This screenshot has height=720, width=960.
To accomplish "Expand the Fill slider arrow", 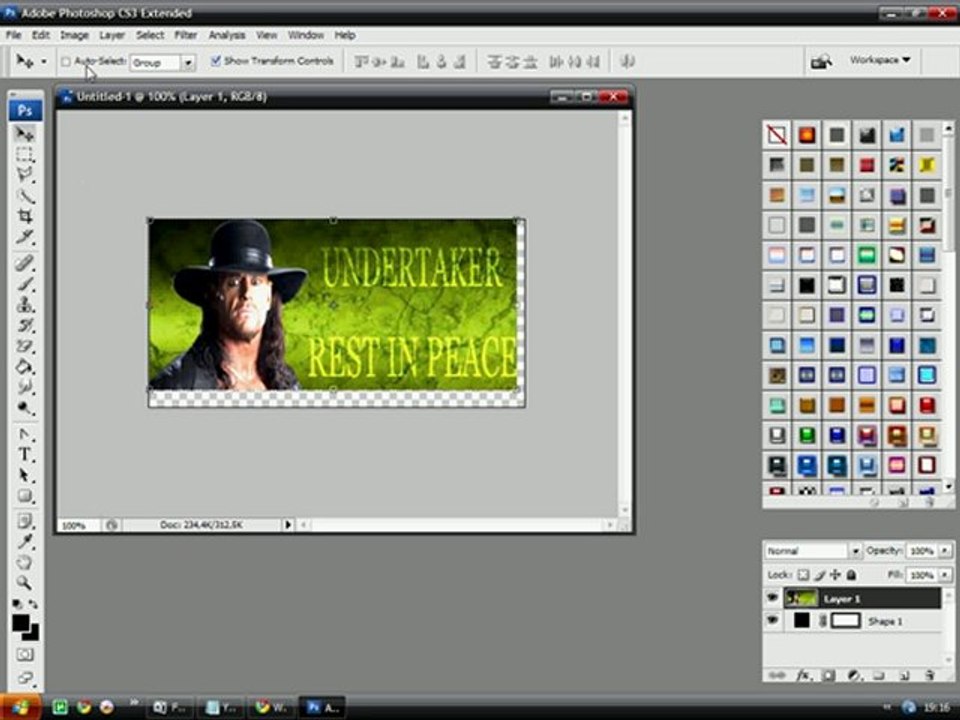I will 945,575.
